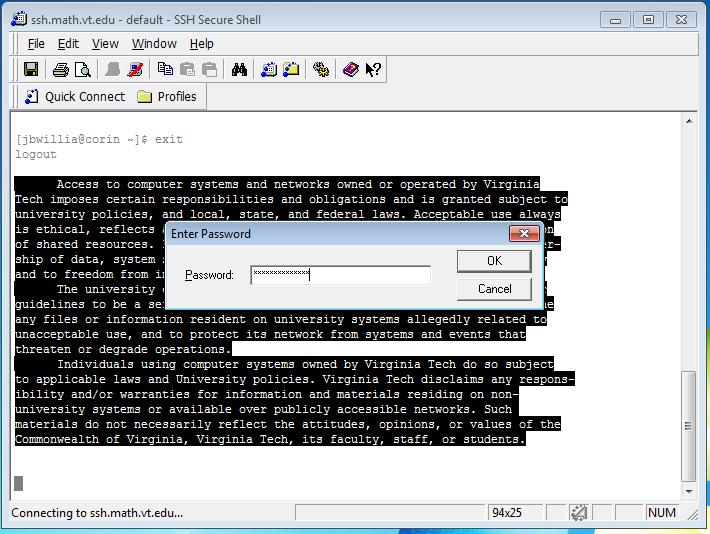The height and width of the screenshot is (534, 710).
Task: Click Cancel in the Enter Password dialog
Action: 494,289
